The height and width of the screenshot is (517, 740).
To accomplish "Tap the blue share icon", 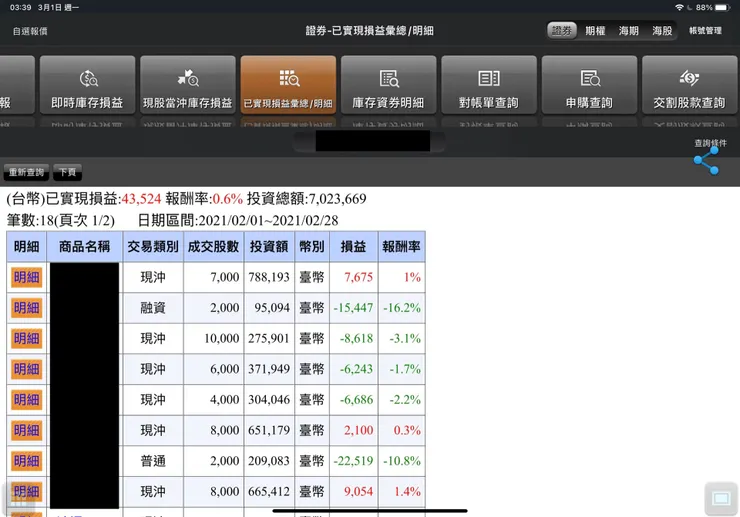I will (x=706, y=161).
